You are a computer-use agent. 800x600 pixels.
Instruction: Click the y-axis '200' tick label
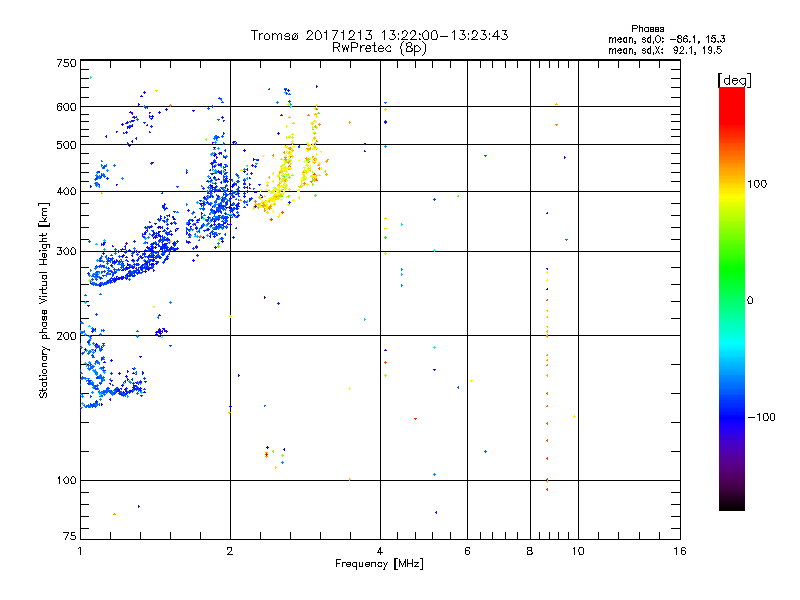point(66,336)
